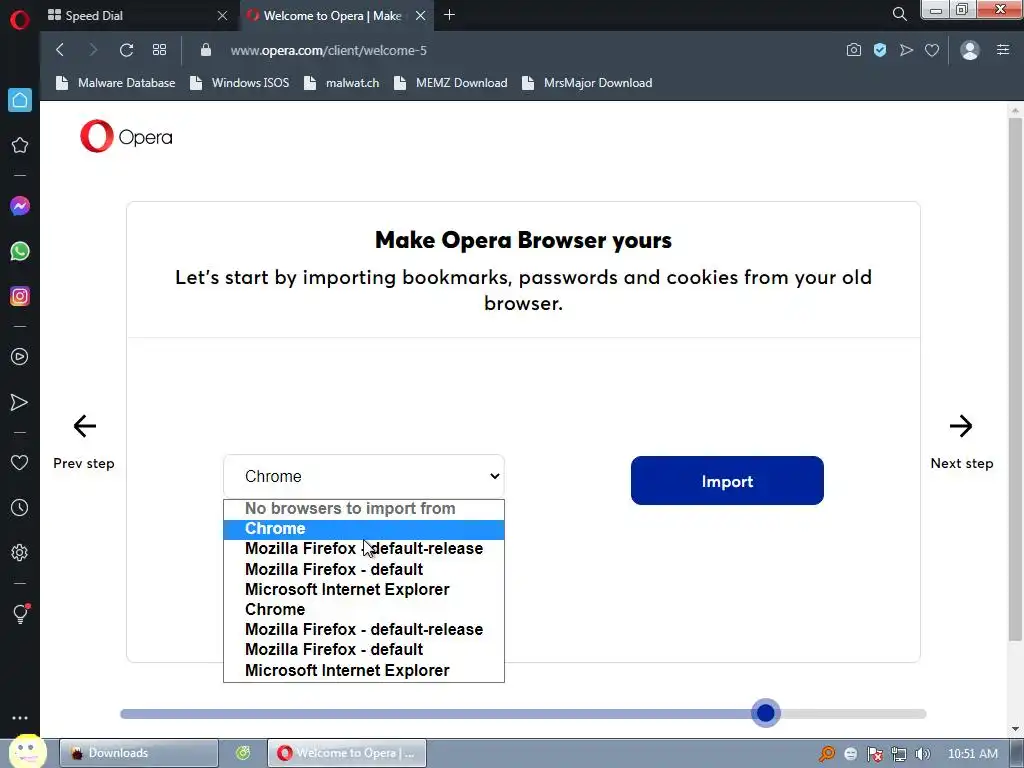Open My Flow in sidebar
Viewport: 1024px width, 768px height.
(20, 402)
